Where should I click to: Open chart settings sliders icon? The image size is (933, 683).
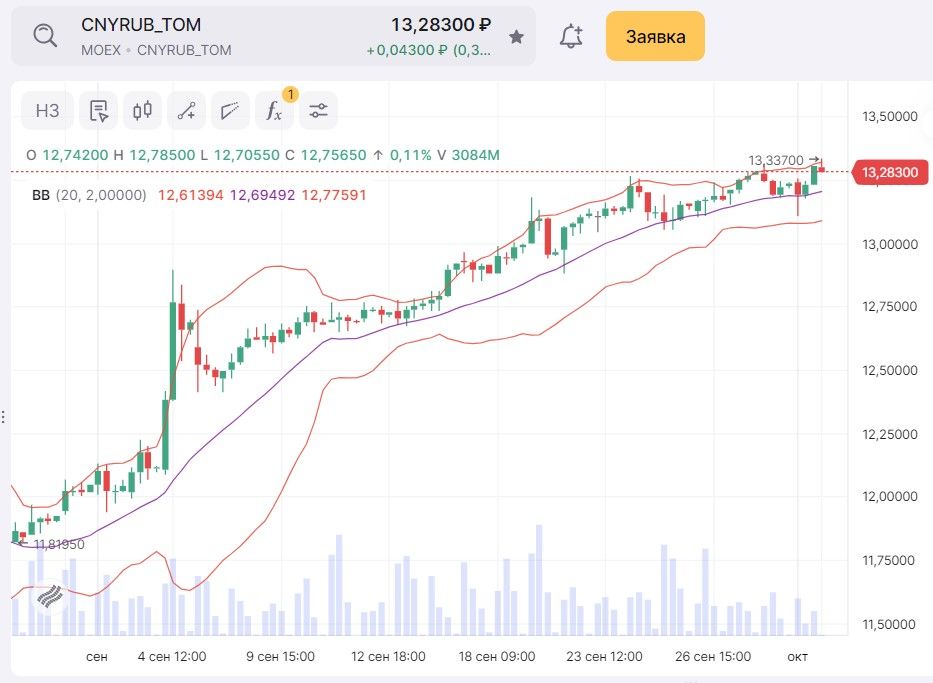coord(318,111)
